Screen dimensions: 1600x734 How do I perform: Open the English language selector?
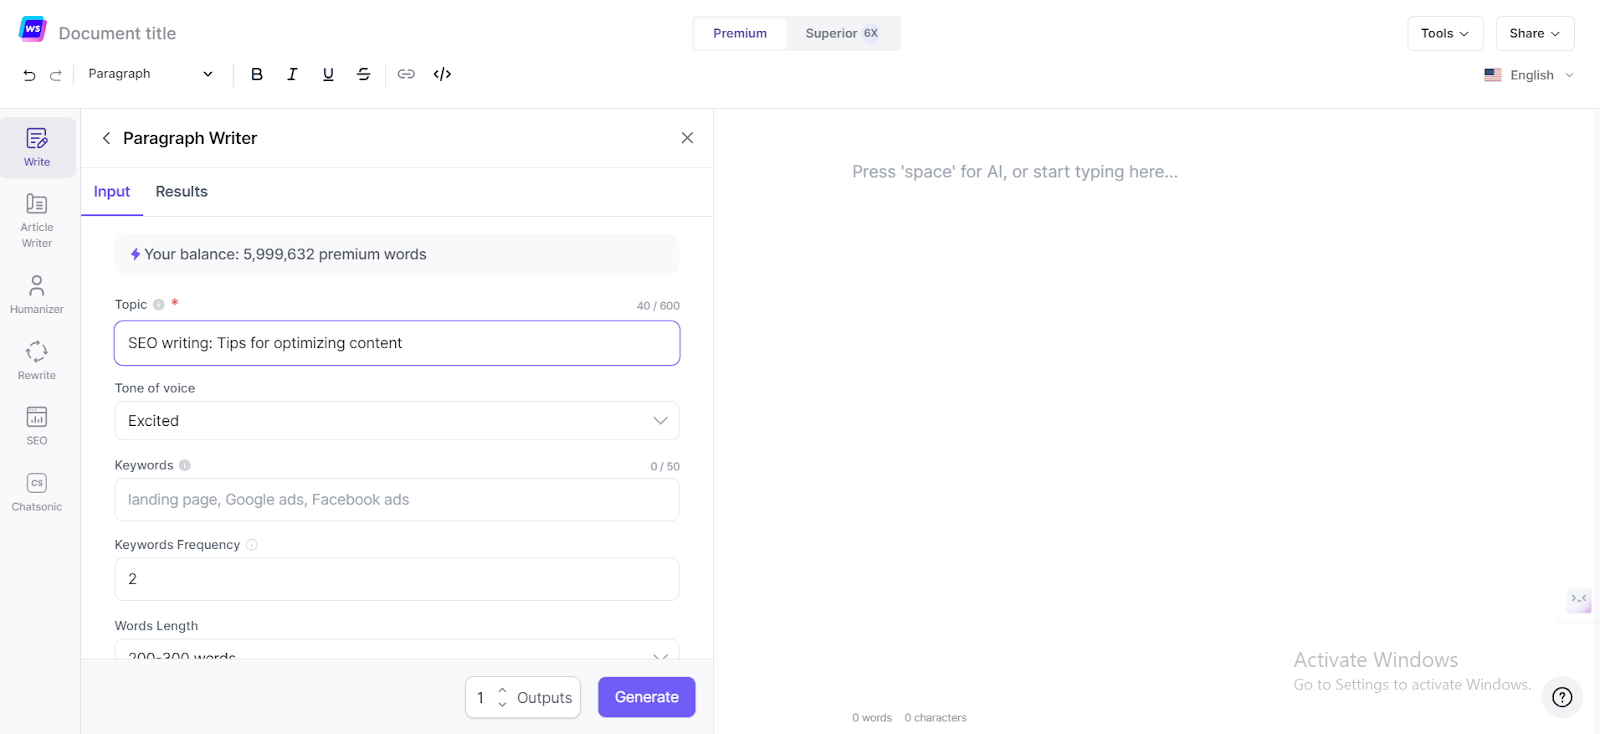tap(1529, 75)
